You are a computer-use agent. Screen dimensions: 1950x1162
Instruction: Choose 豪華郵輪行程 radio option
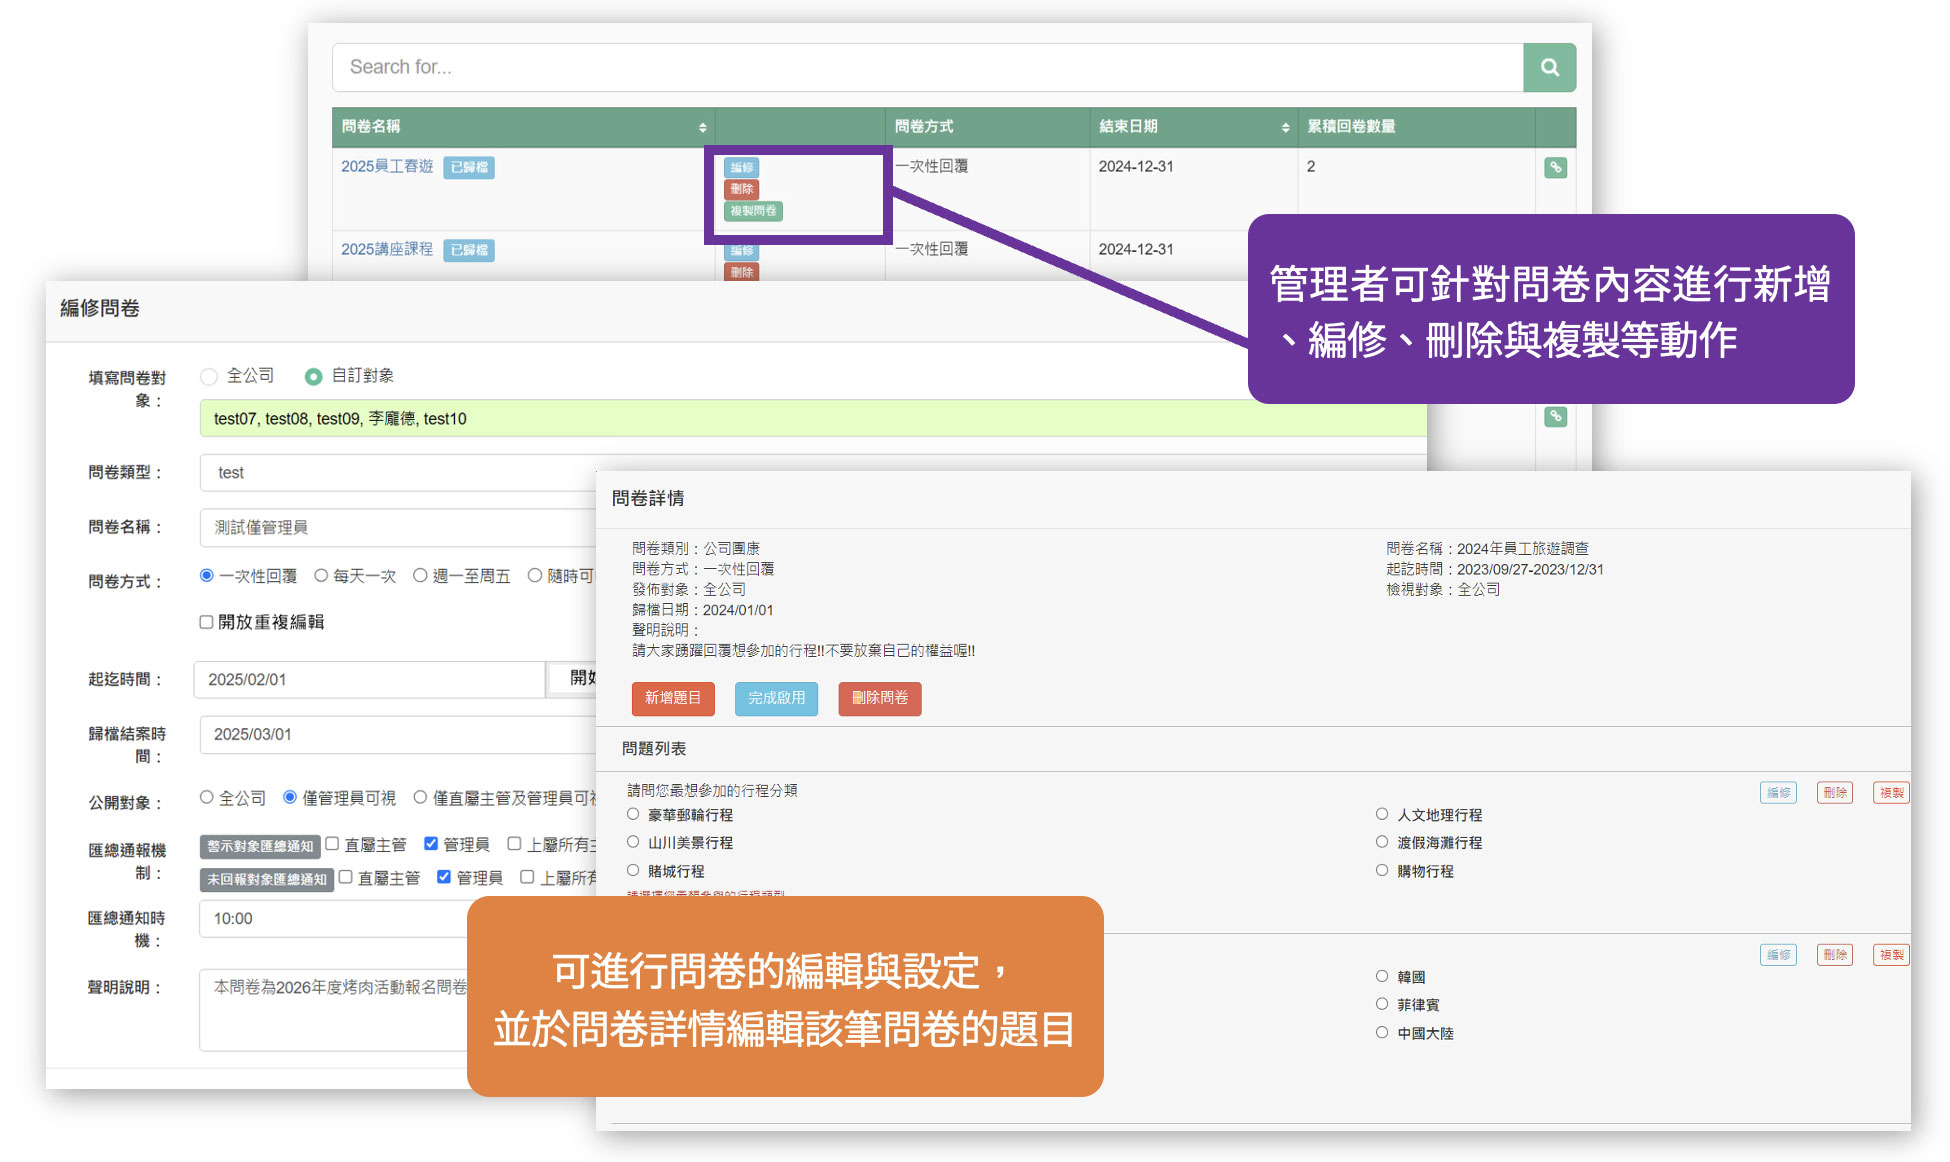pyautogui.click(x=633, y=814)
